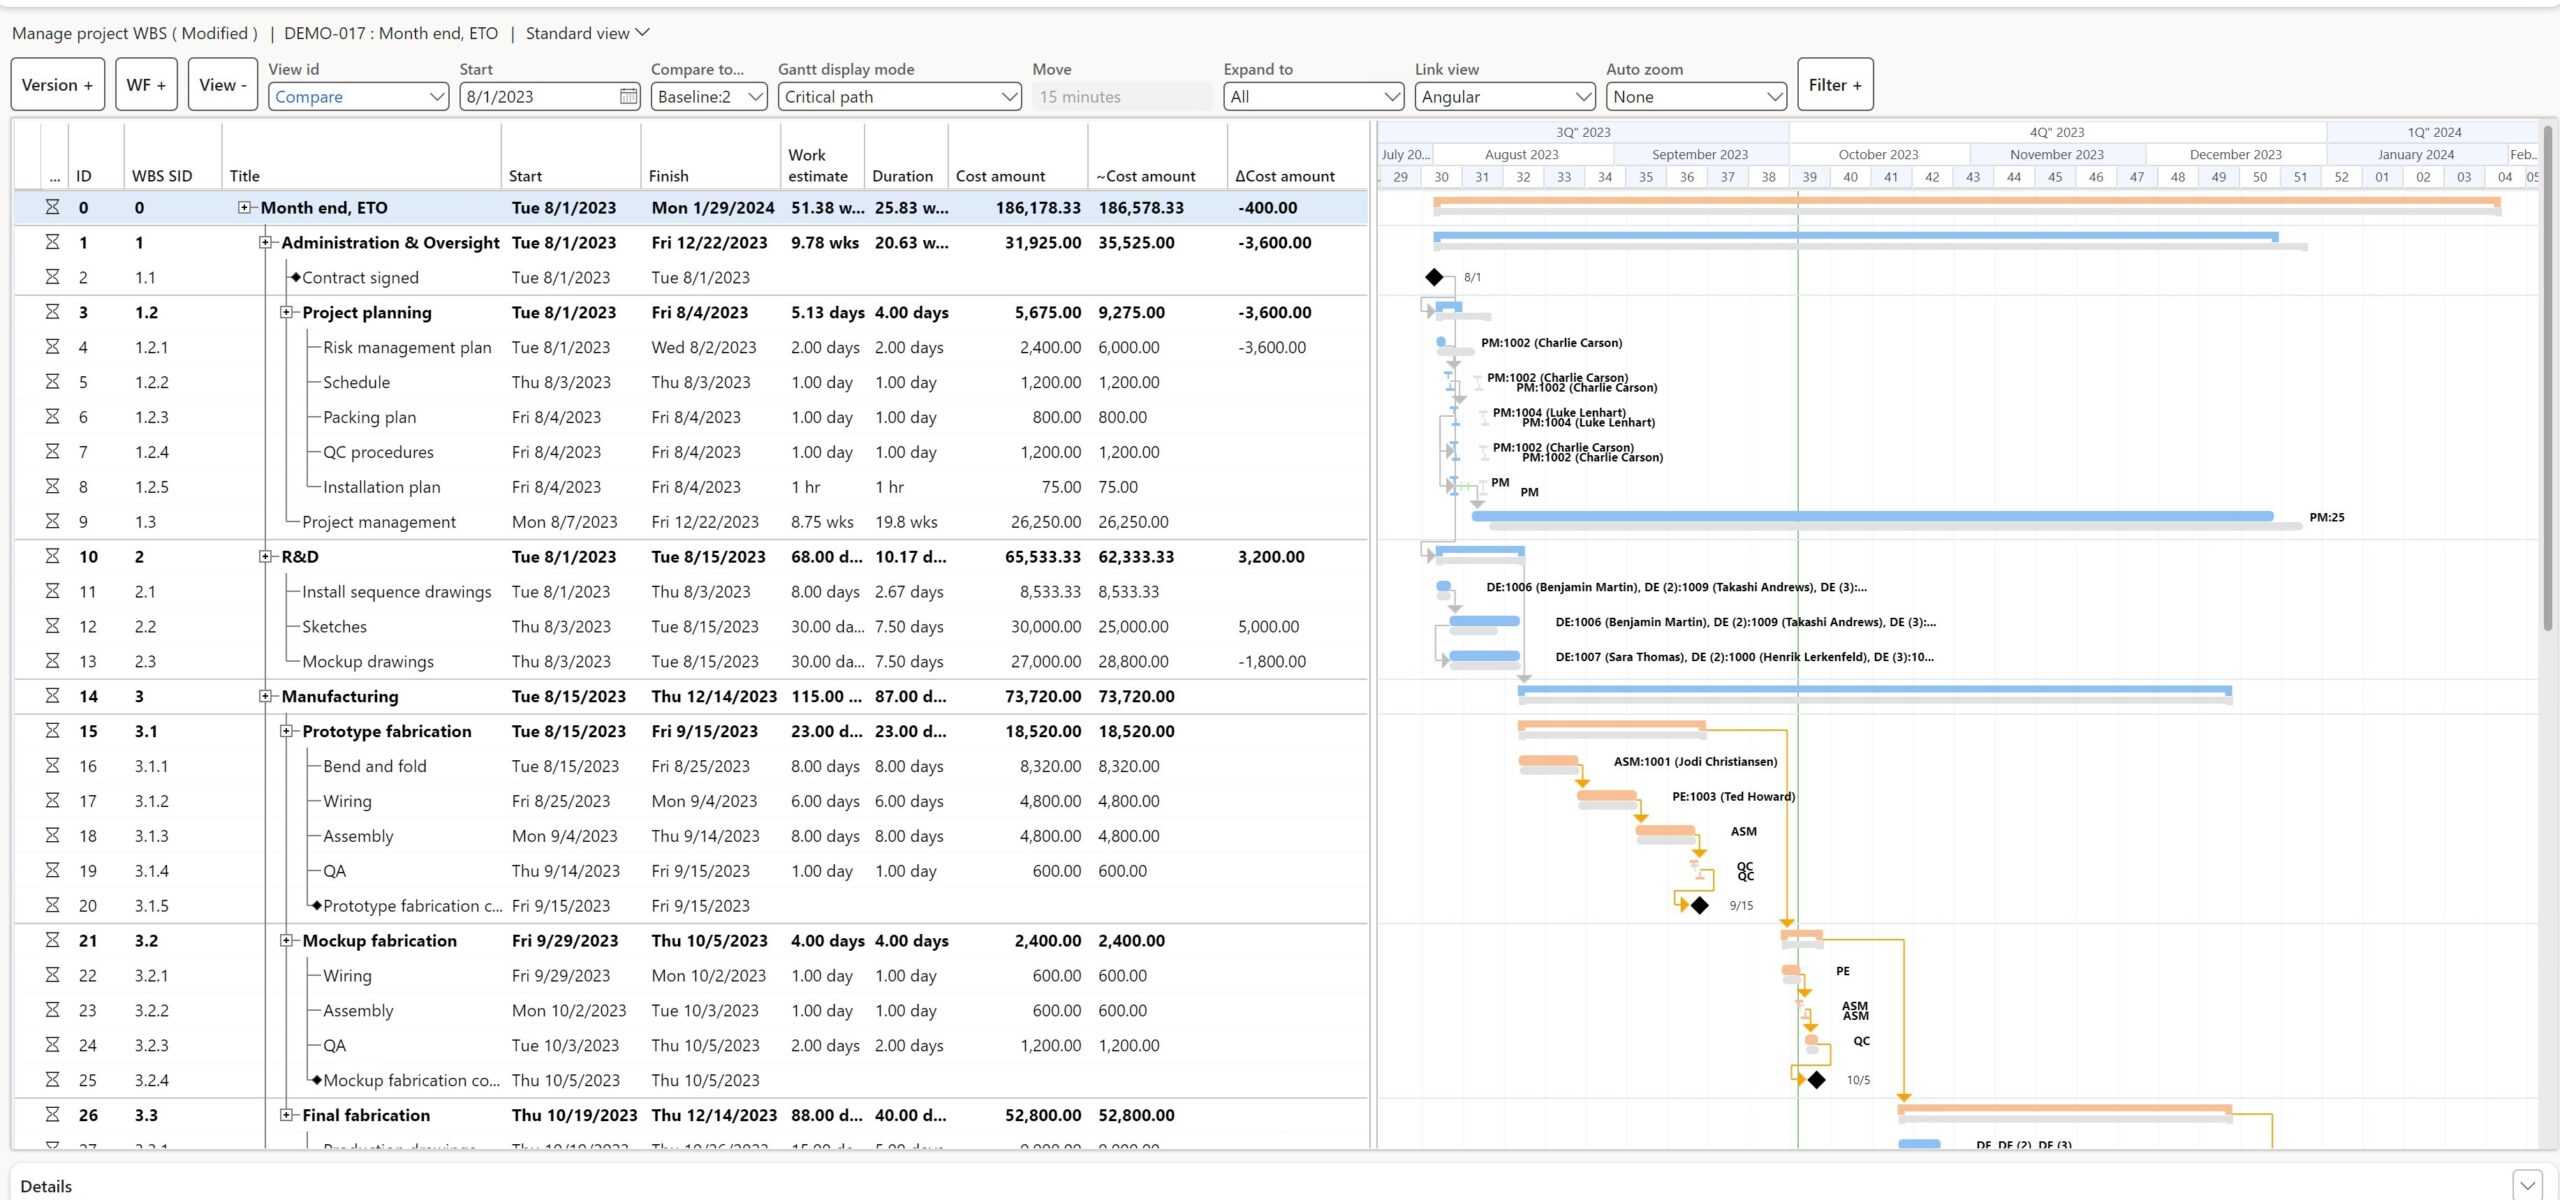Click the hourglass icon on row 19 QA
This screenshot has height=1200, width=2560.
[52, 870]
